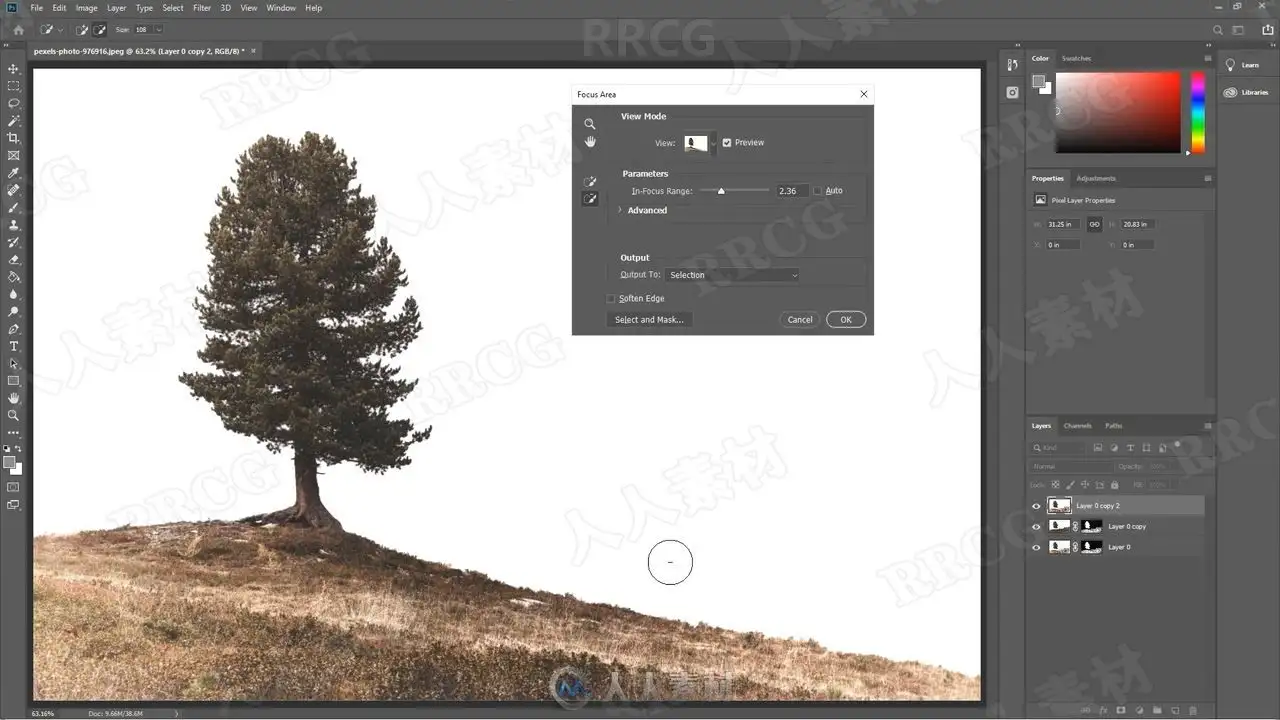Click the OK button
Screen dimensions: 1280x720
pos(846,320)
